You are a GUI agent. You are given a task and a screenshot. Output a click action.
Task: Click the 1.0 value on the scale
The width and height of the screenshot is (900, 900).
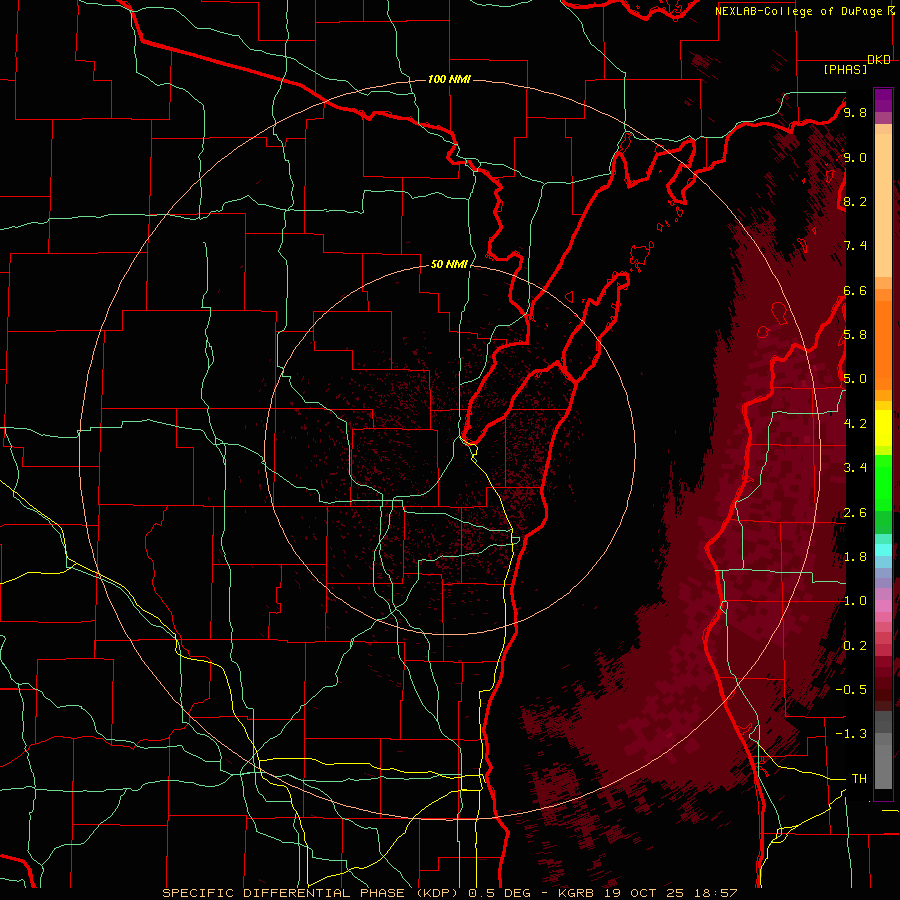(855, 601)
